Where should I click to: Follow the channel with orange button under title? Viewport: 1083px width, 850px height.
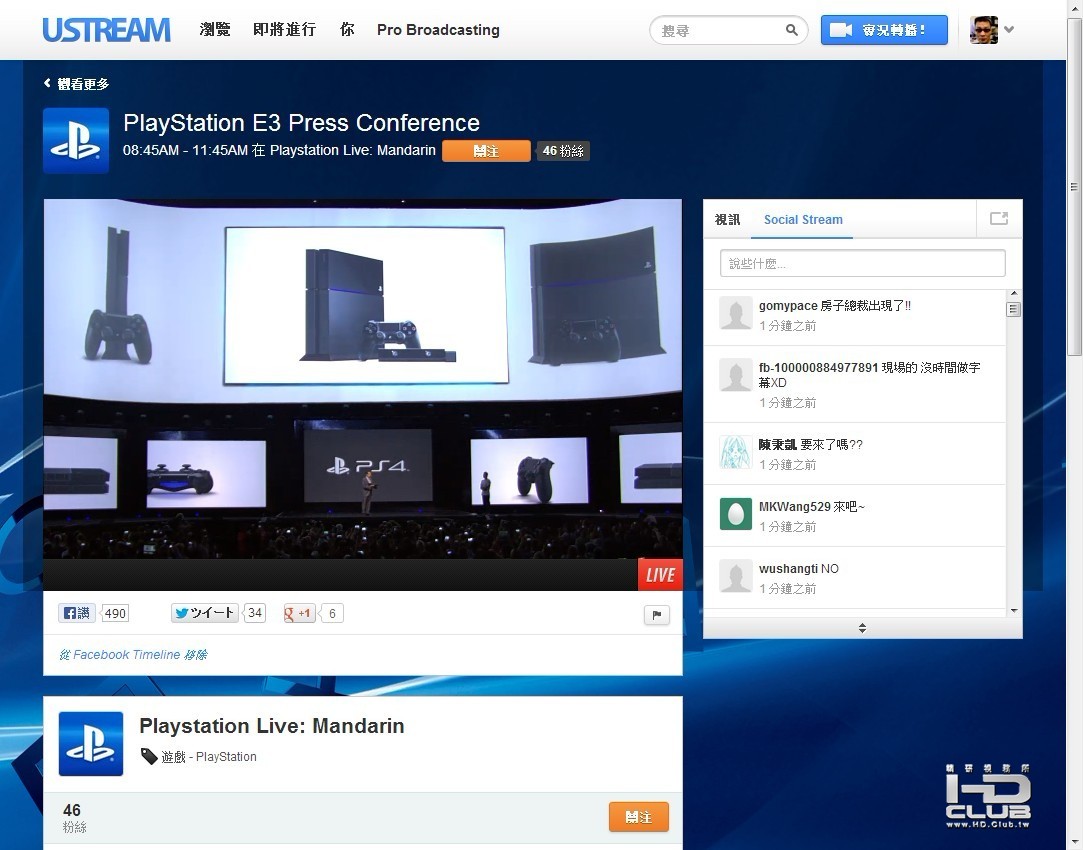pos(486,151)
